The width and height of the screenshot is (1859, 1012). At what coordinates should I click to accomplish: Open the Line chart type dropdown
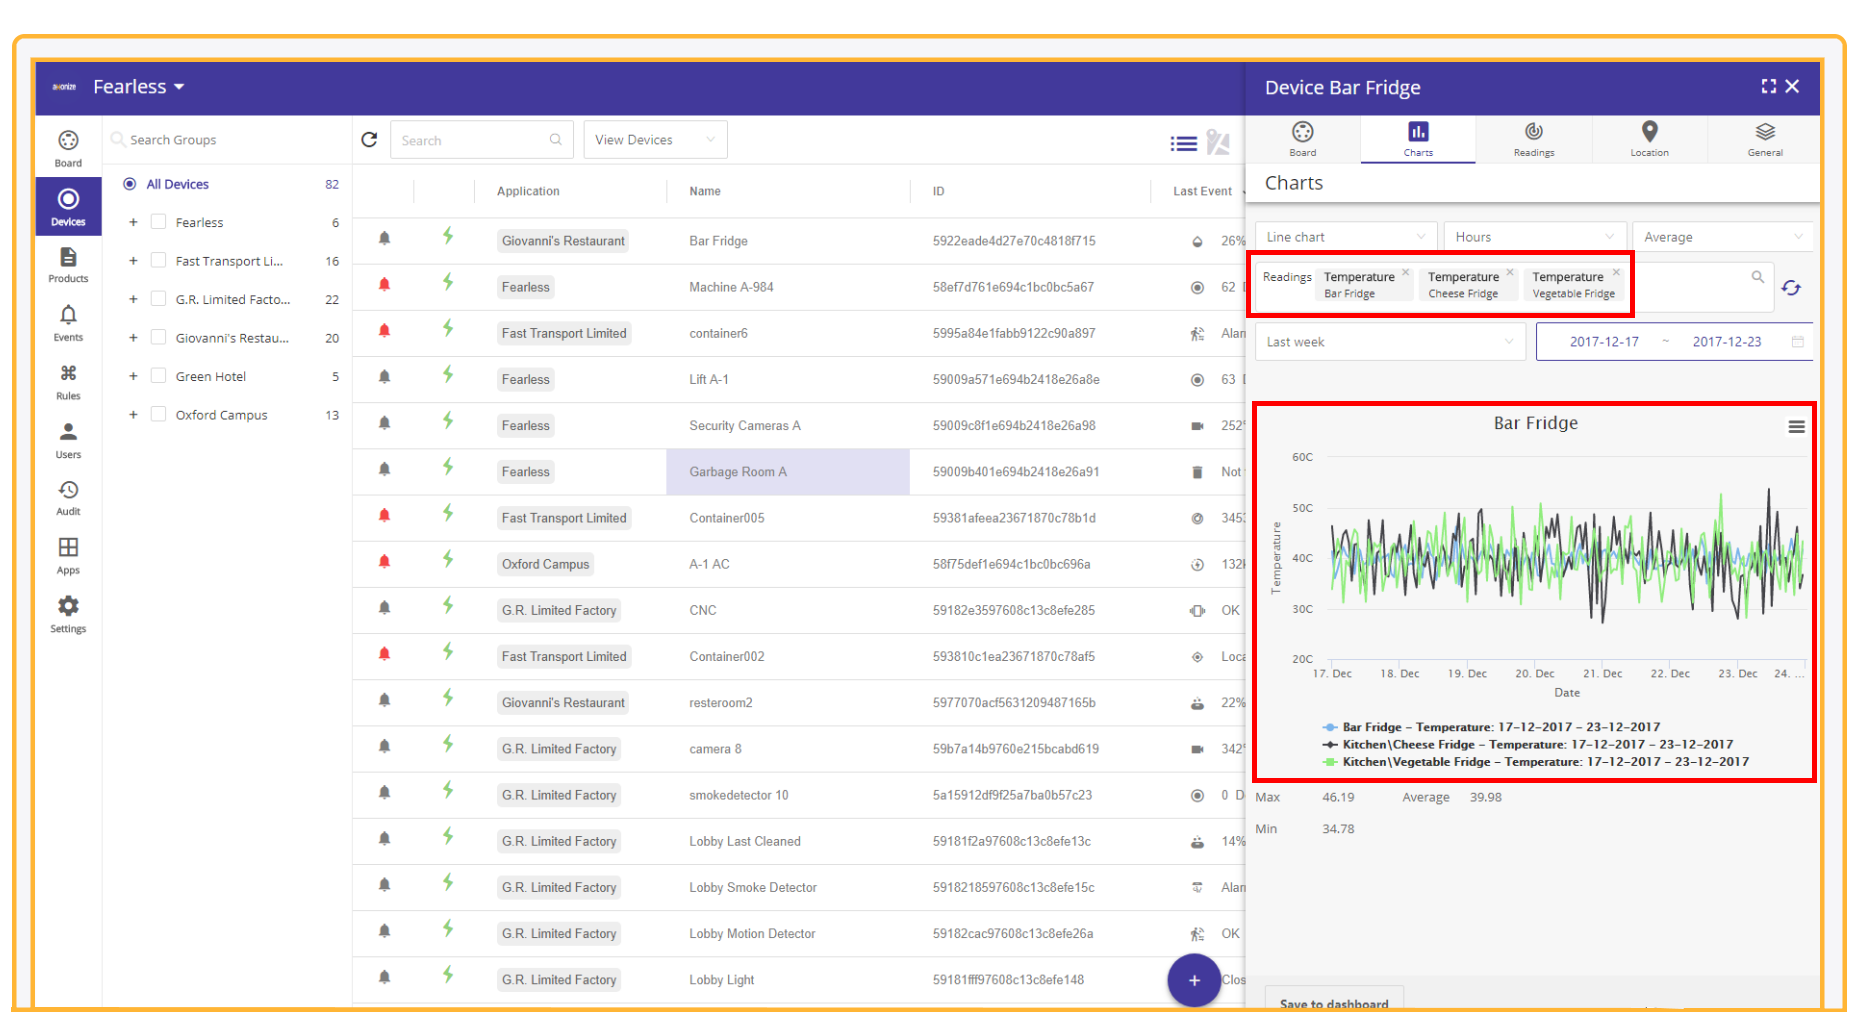point(1345,237)
